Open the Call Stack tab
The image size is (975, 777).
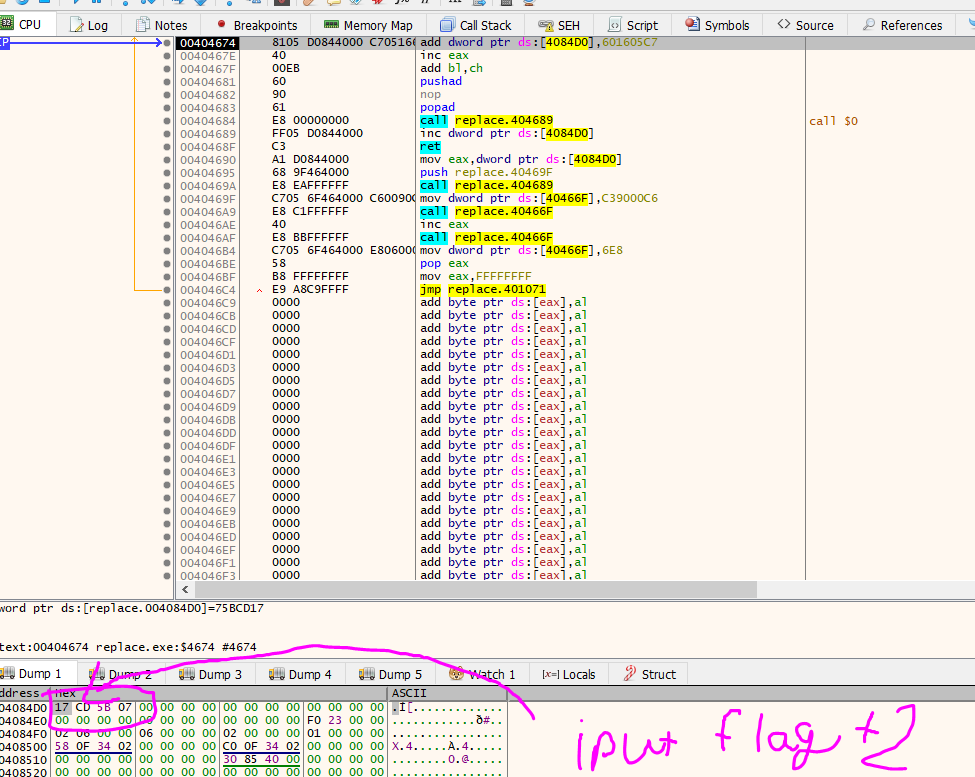[x=476, y=25]
